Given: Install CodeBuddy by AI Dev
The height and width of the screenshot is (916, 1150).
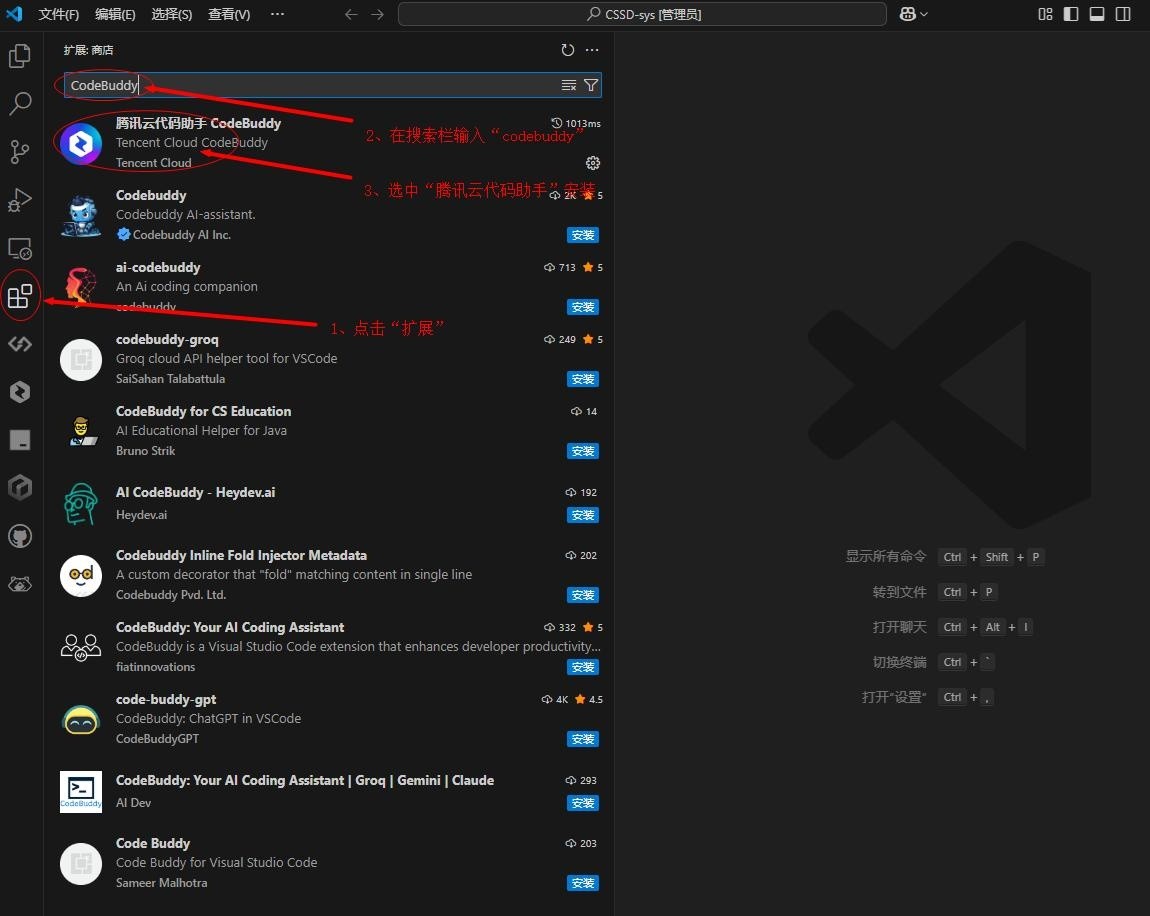Looking at the screenshot, I should (583, 803).
